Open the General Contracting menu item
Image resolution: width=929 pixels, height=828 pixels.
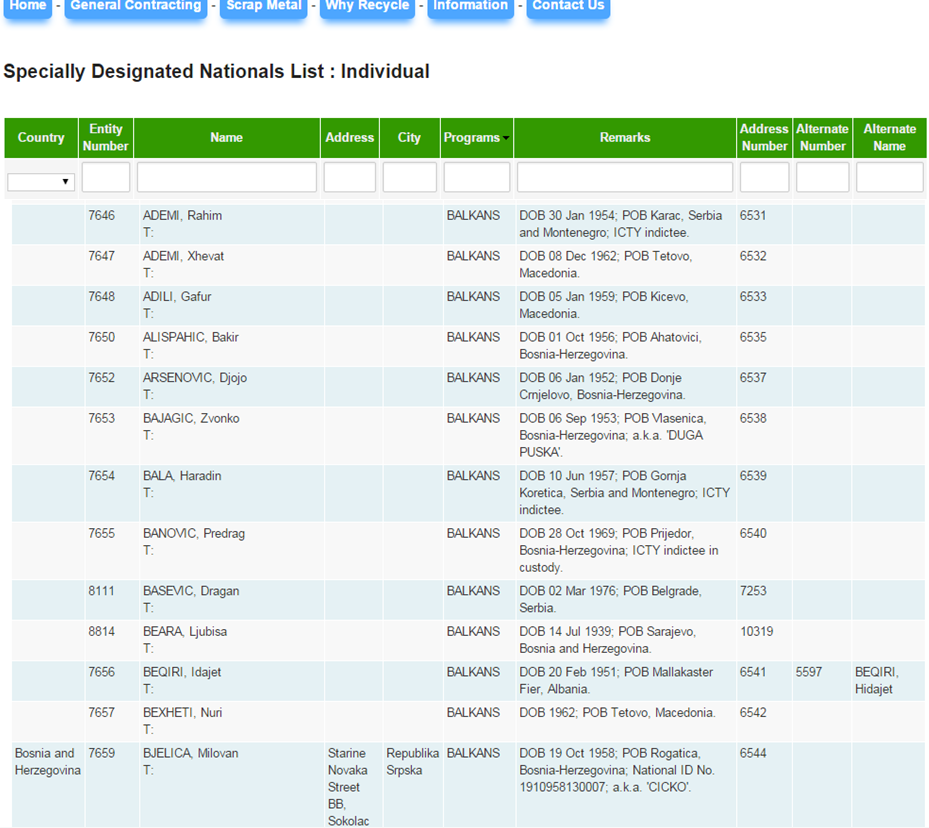click(x=136, y=7)
